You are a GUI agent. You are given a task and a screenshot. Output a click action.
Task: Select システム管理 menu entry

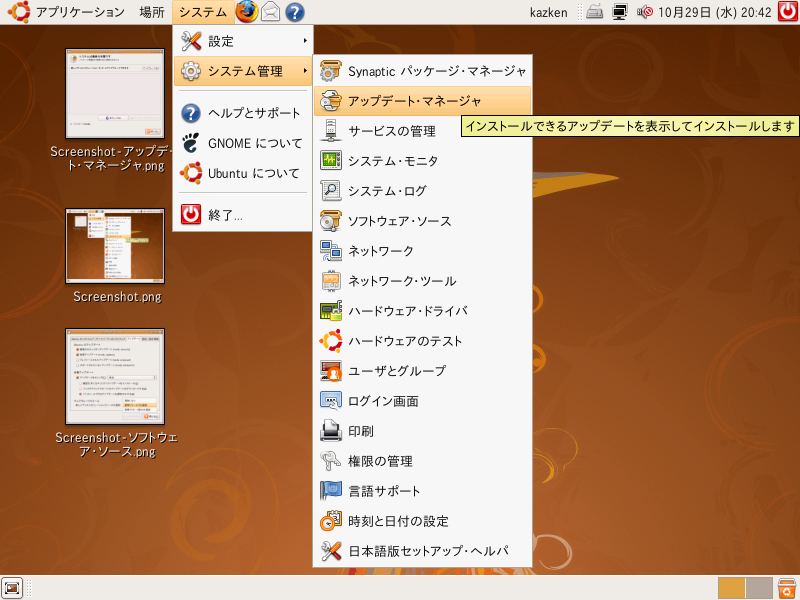pyautogui.click(x=243, y=71)
